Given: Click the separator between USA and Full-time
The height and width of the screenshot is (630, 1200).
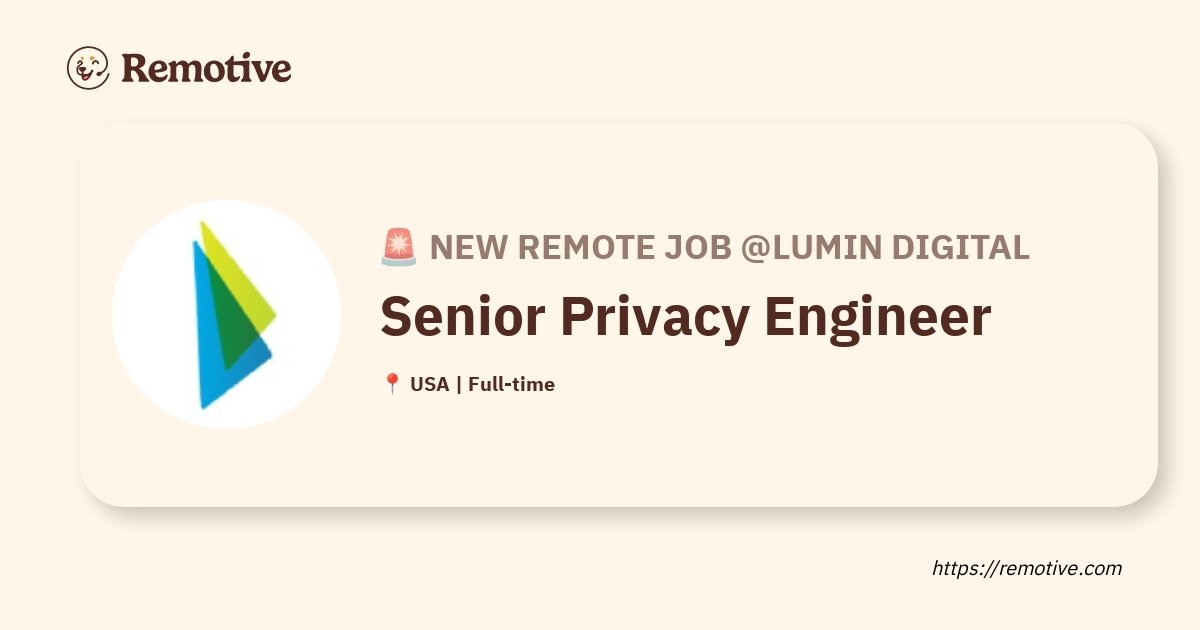Looking at the screenshot, I should pyautogui.click(x=458, y=384).
